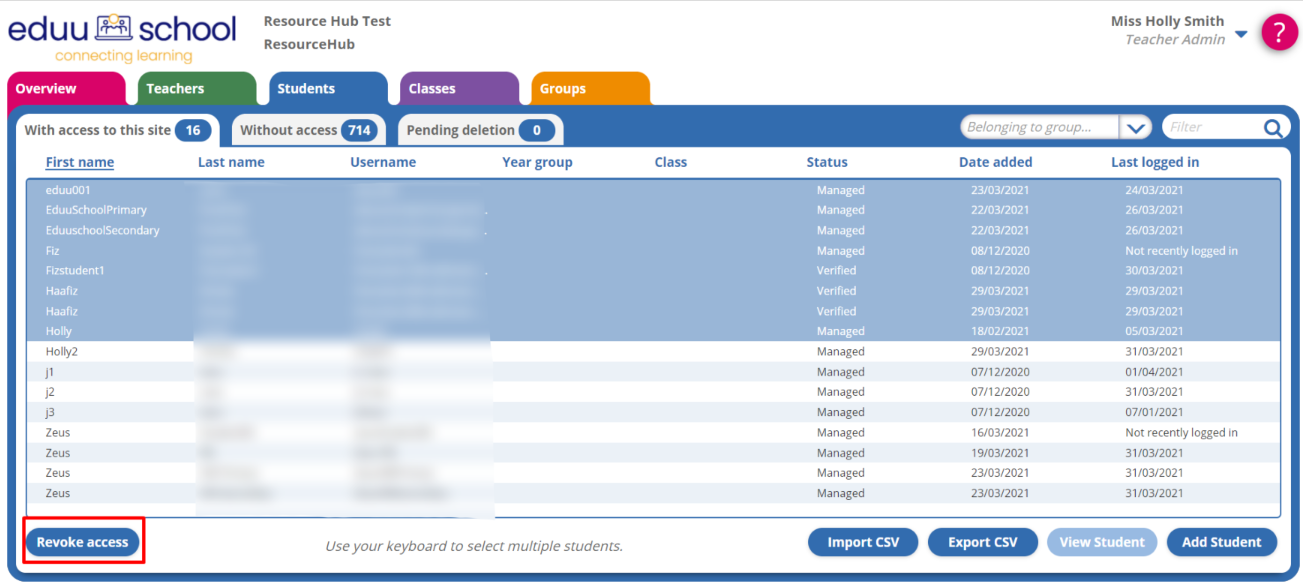The width and height of the screenshot is (1303, 582).
Task: Click the pink help question mark icon
Action: (x=1279, y=32)
